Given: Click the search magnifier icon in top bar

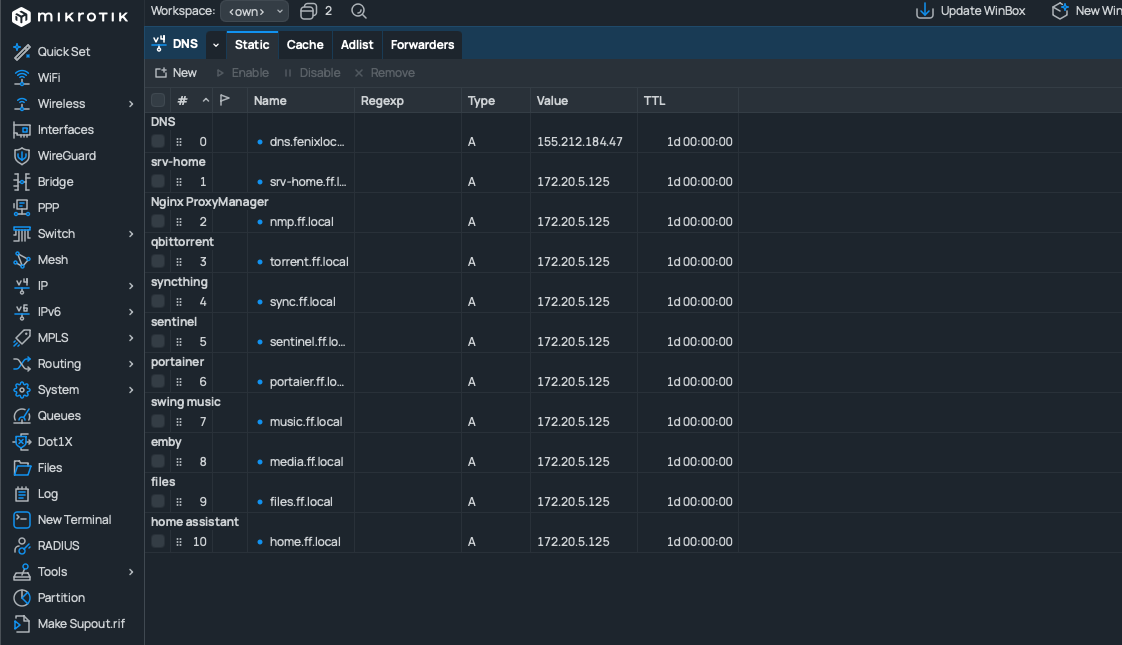Looking at the screenshot, I should click(x=359, y=11).
